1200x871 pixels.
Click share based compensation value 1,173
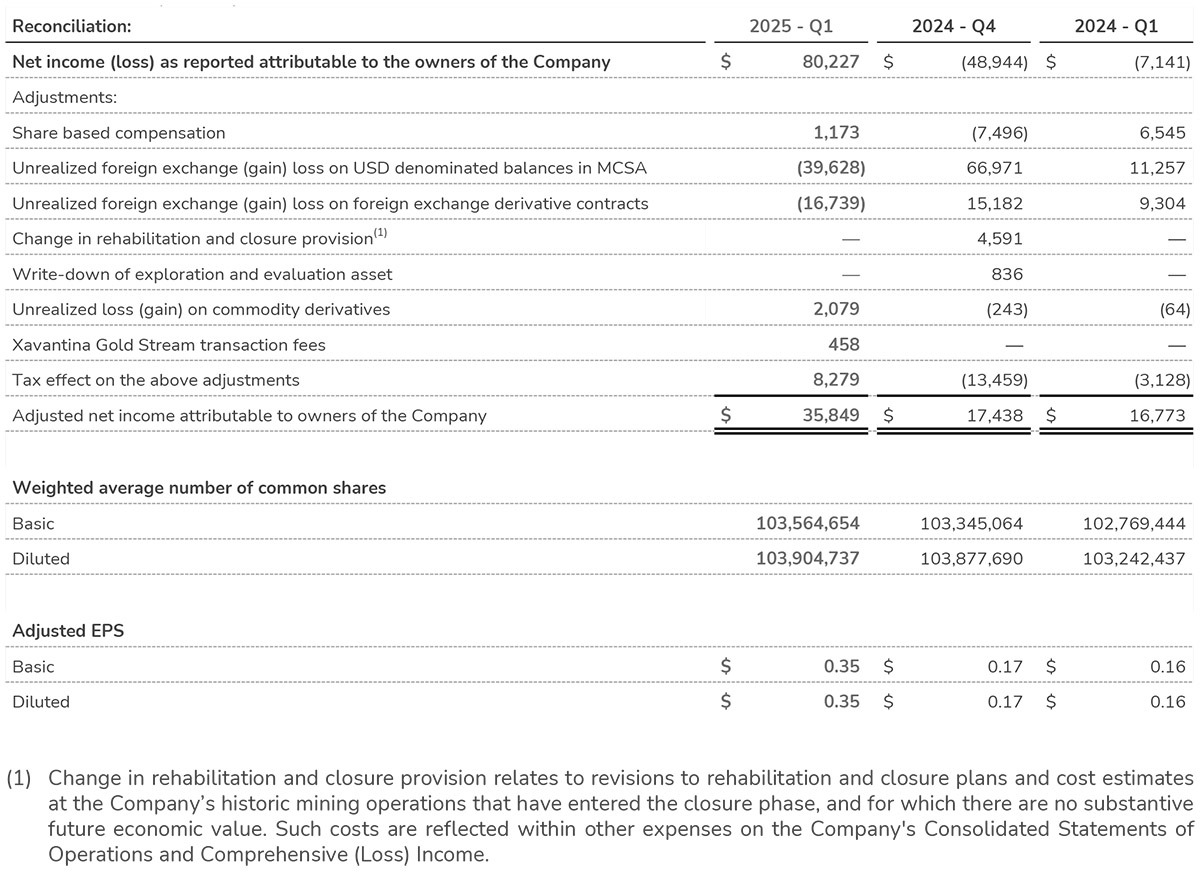point(837,132)
